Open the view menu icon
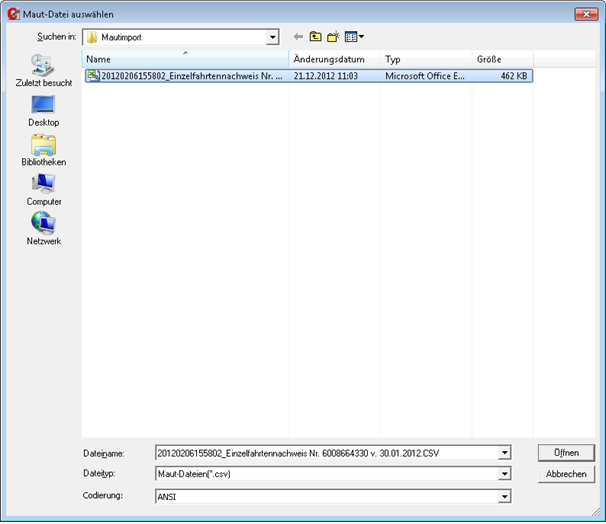Viewport: 606px width, 524px height. click(353, 37)
